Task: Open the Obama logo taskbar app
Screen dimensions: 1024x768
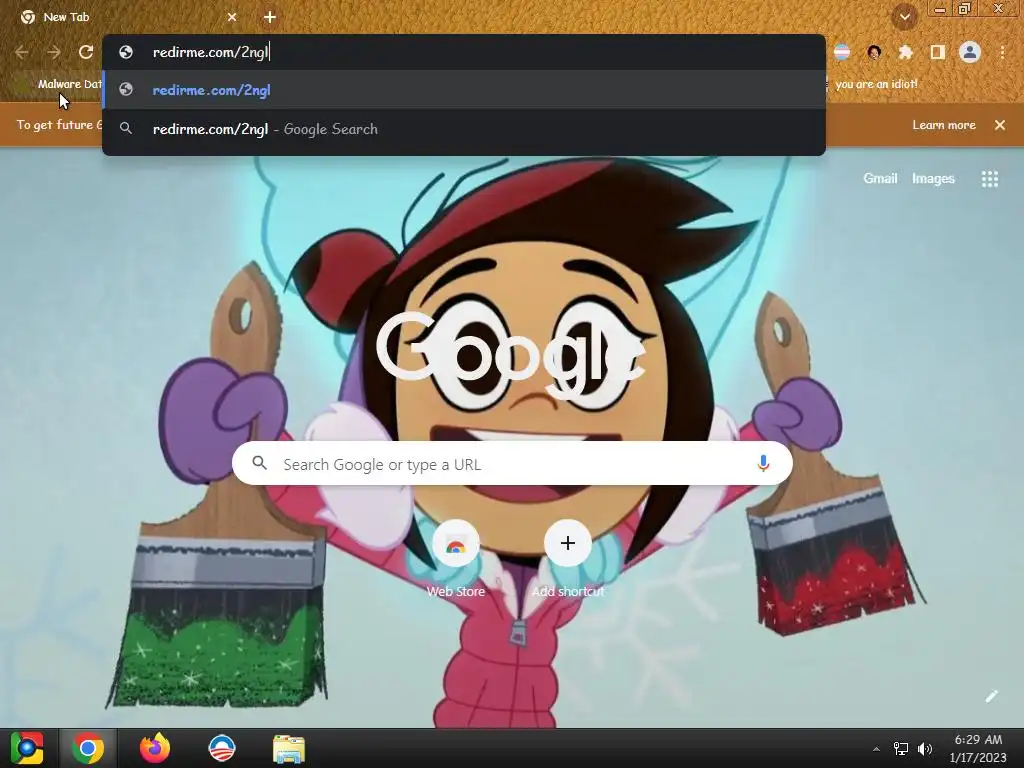Action: pyautogui.click(x=221, y=748)
